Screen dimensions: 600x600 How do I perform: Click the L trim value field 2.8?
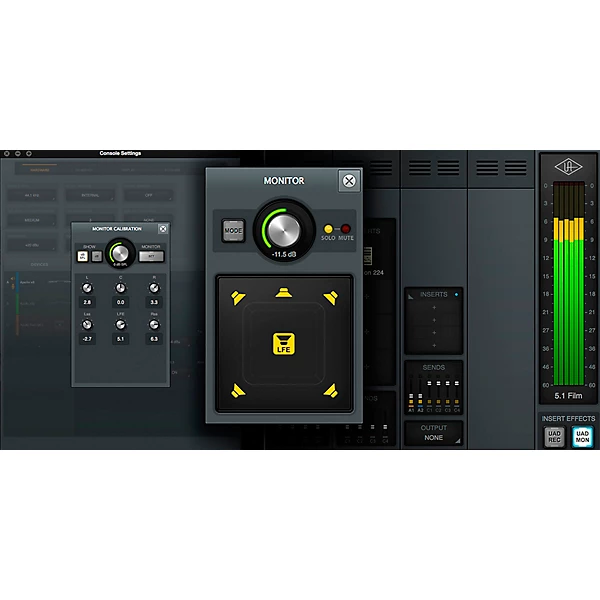(87, 302)
